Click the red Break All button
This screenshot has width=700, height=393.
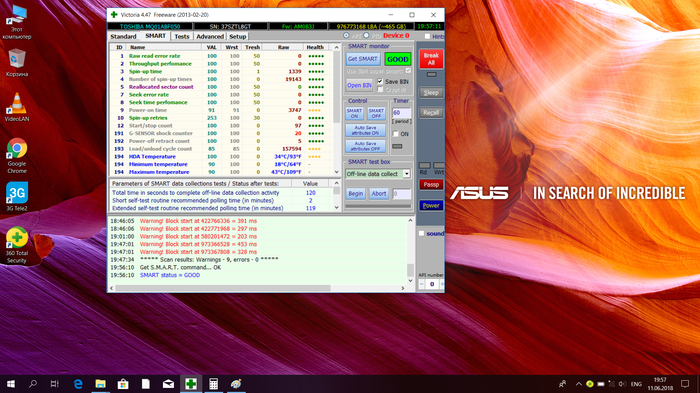[x=431, y=59]
